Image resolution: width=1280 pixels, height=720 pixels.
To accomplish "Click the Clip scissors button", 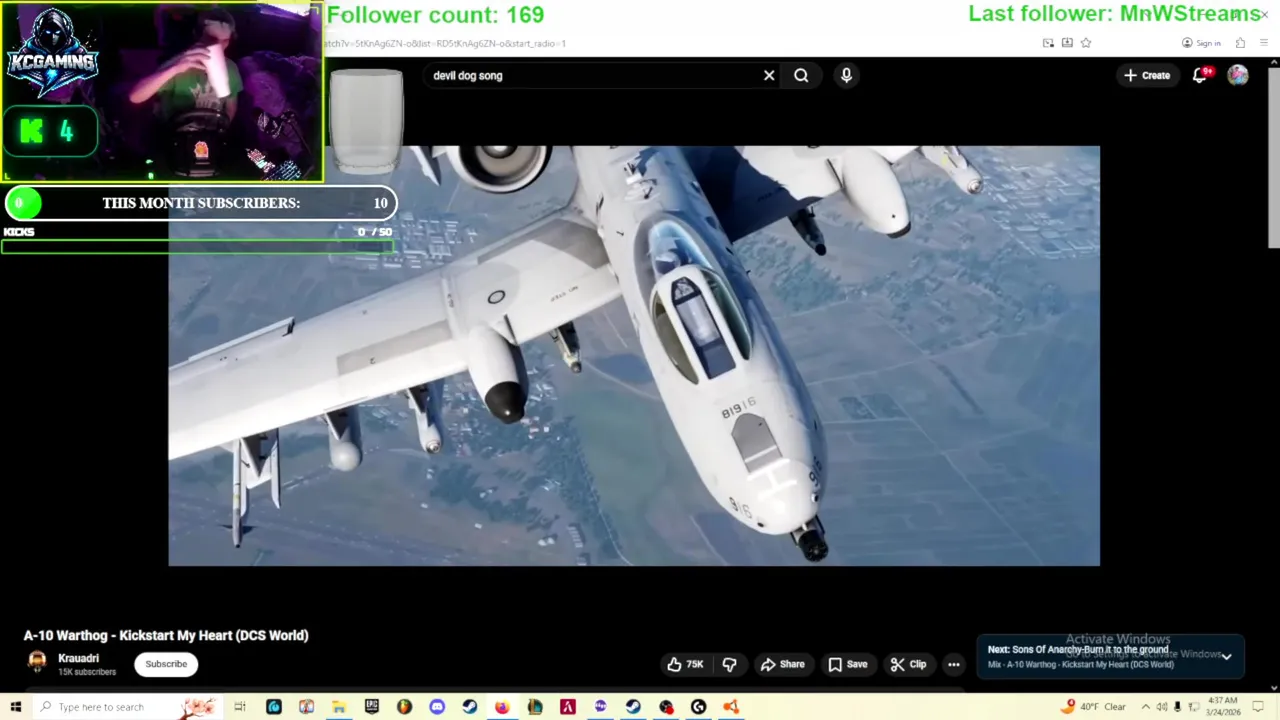I will coord(908,664).
